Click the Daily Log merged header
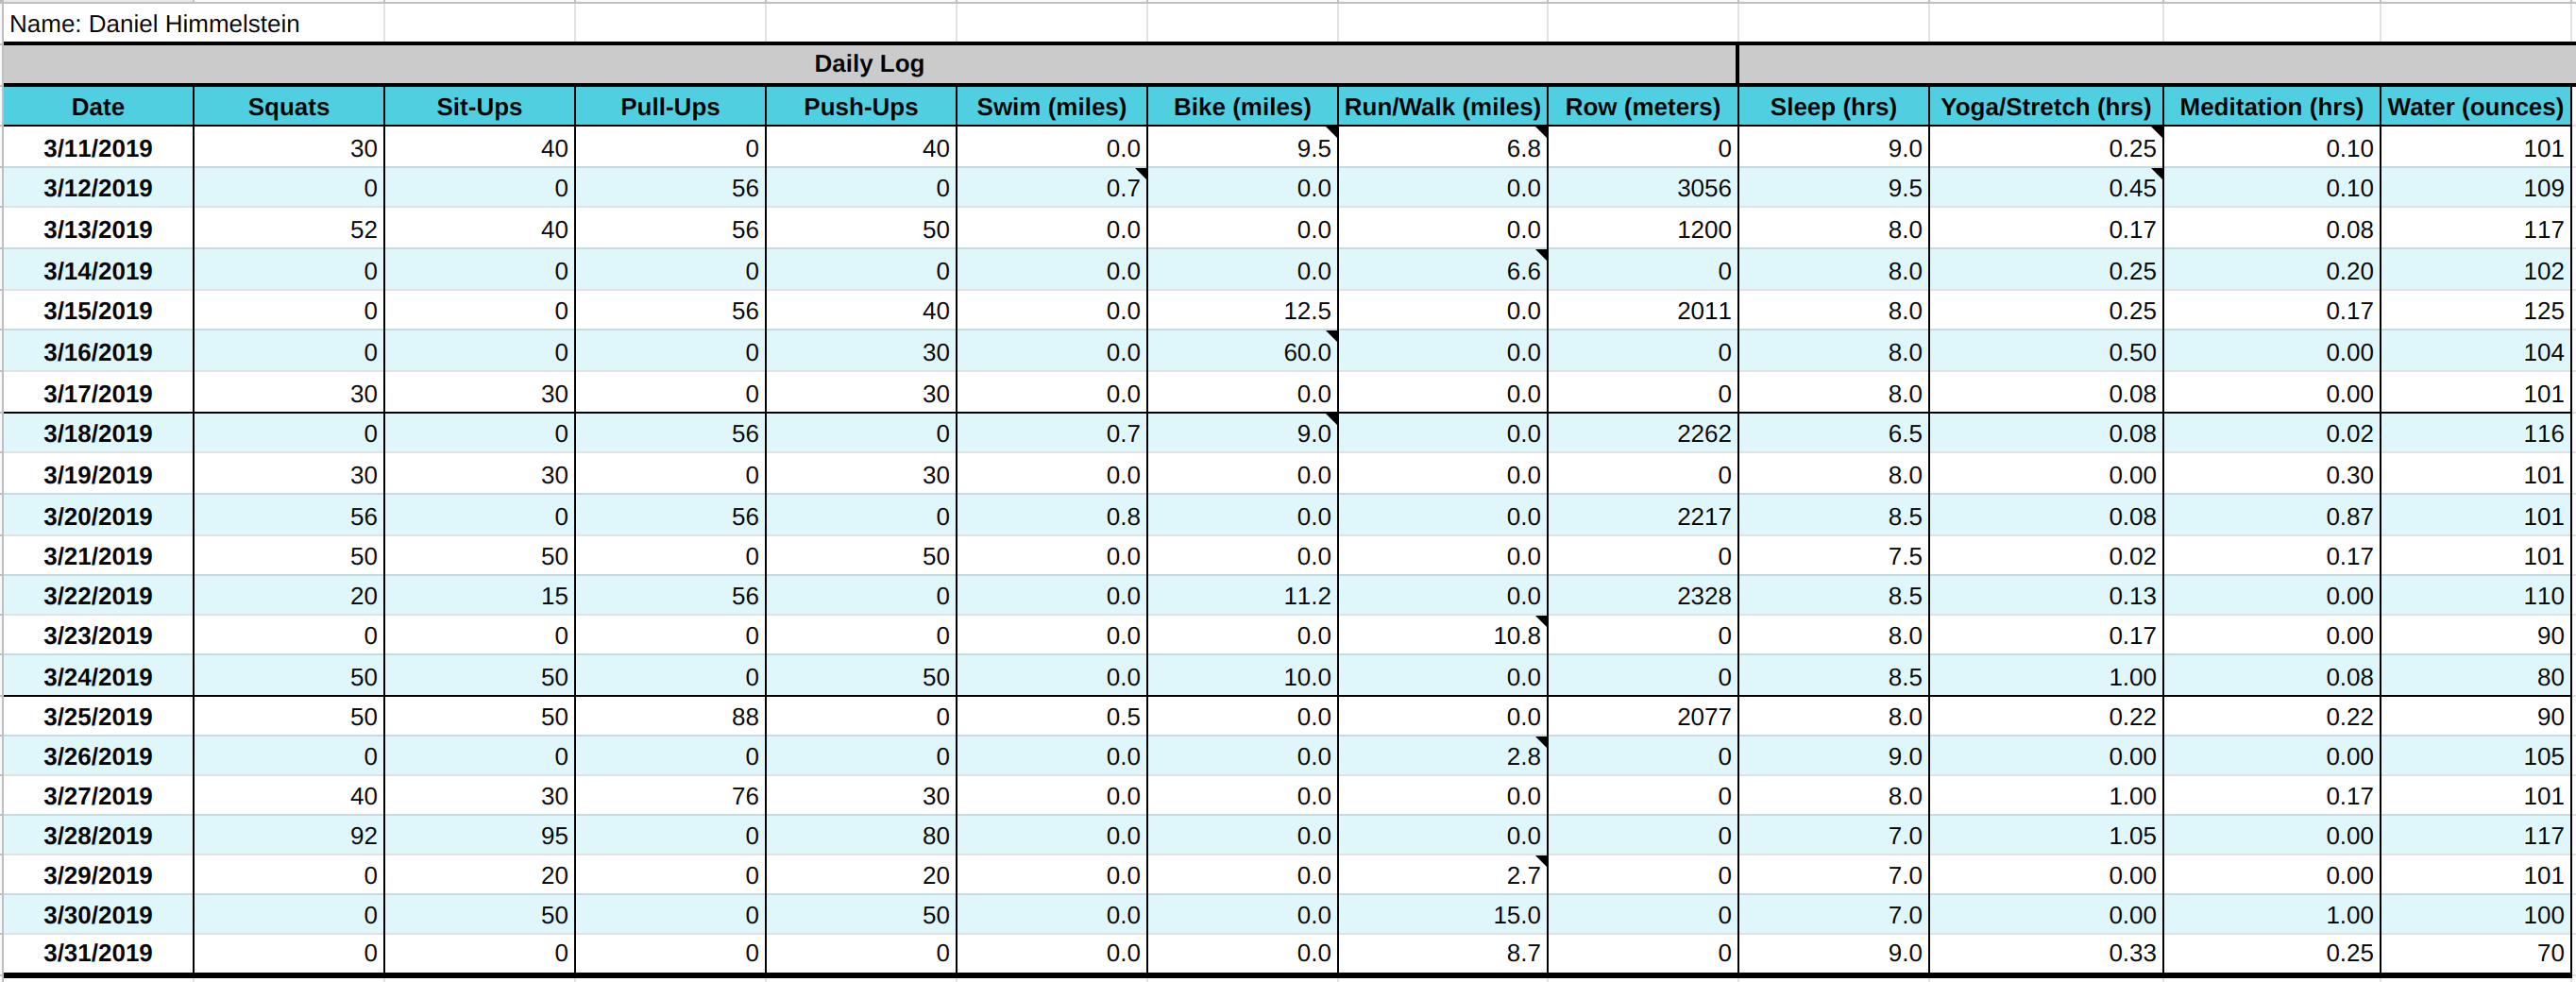The height and width of the screenshot is (982, 2576). tap(870, 63)
